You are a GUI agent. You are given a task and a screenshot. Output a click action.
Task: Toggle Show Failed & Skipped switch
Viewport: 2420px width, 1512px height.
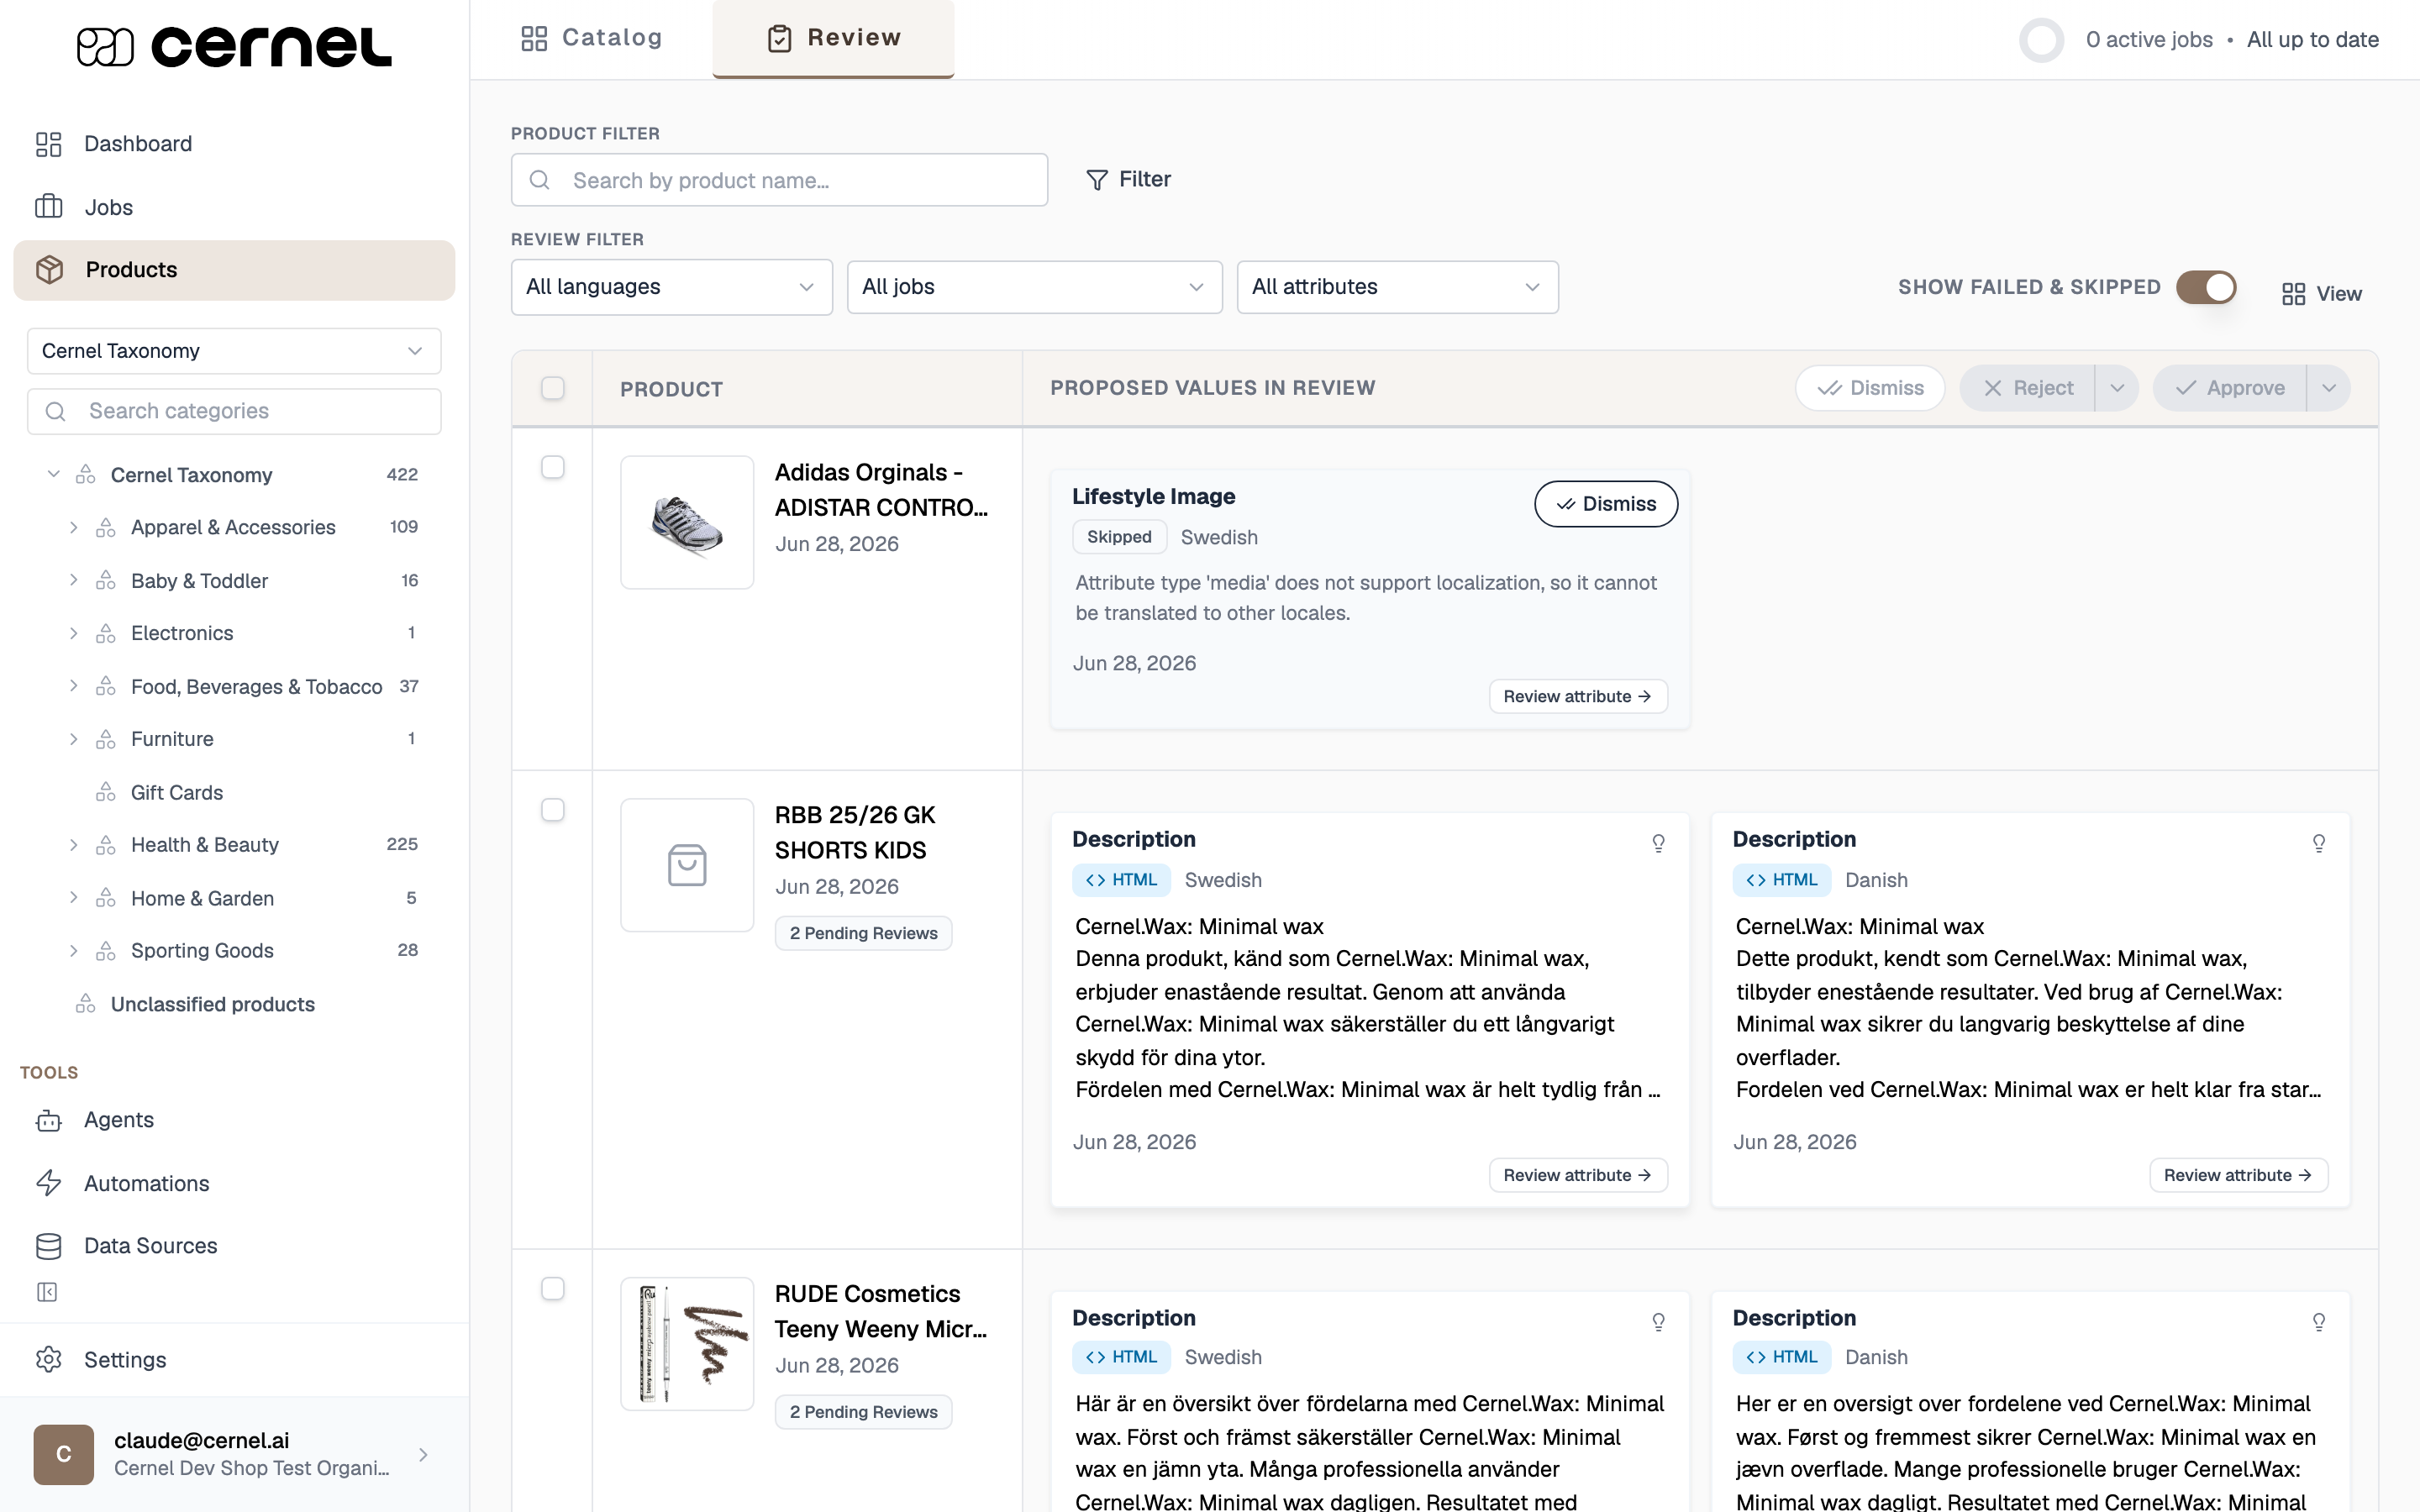(2207, 288)
